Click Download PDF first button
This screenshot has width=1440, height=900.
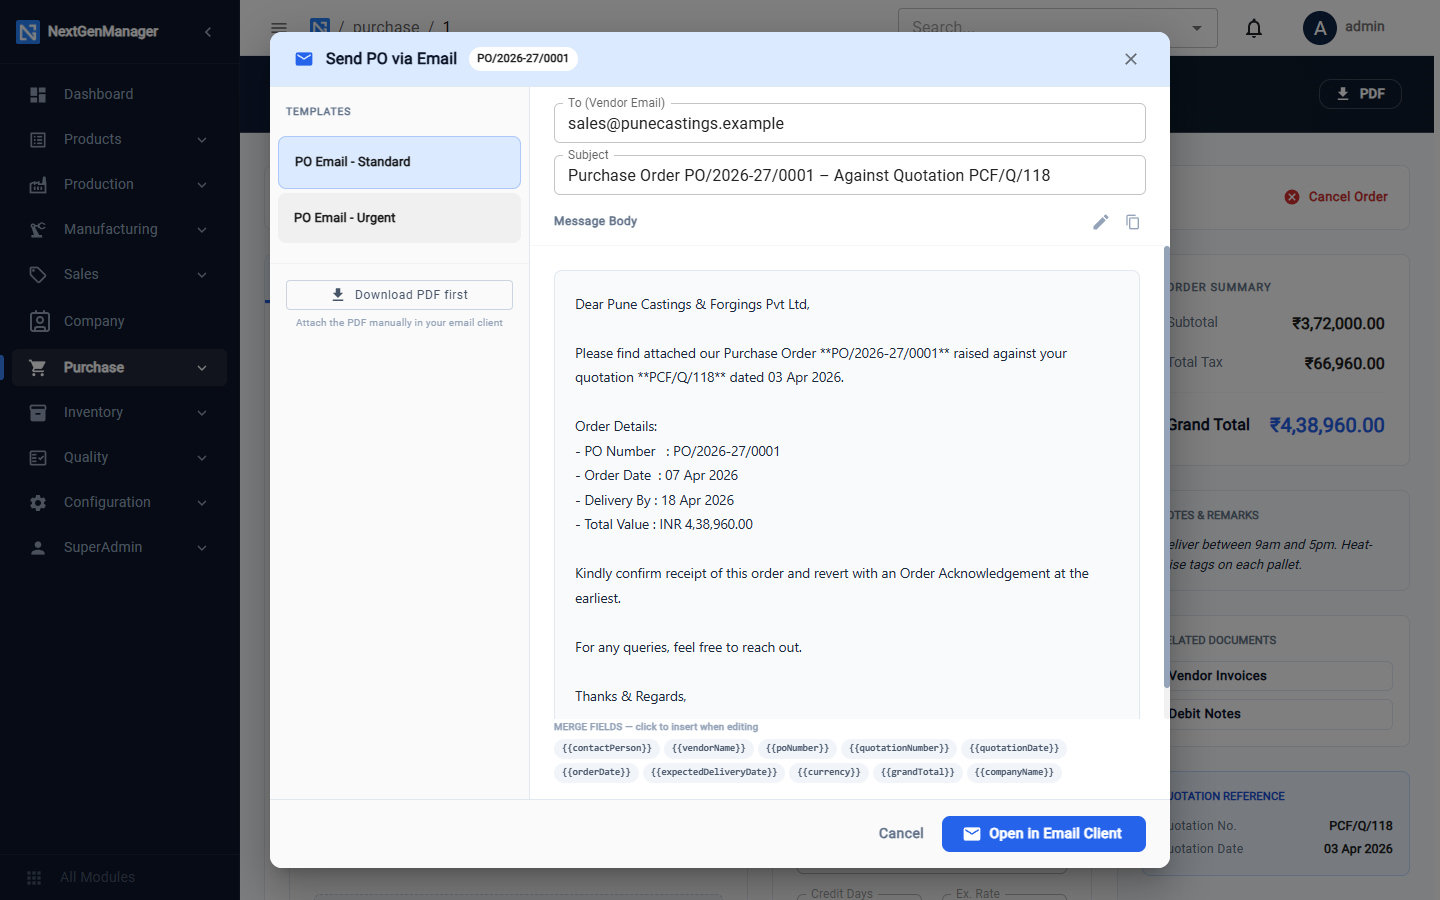click(x=399, y=295)
